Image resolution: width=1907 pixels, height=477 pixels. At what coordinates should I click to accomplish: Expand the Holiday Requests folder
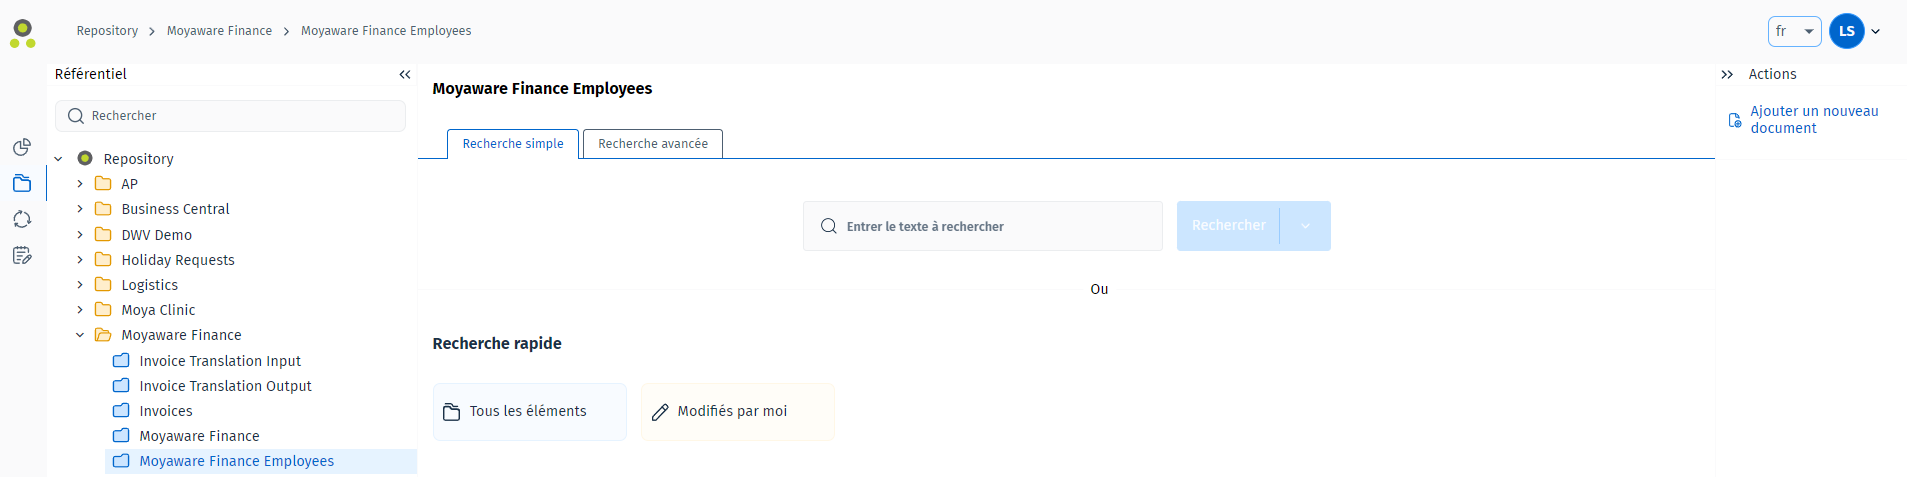pyautogui.click(x=80, y=260)
